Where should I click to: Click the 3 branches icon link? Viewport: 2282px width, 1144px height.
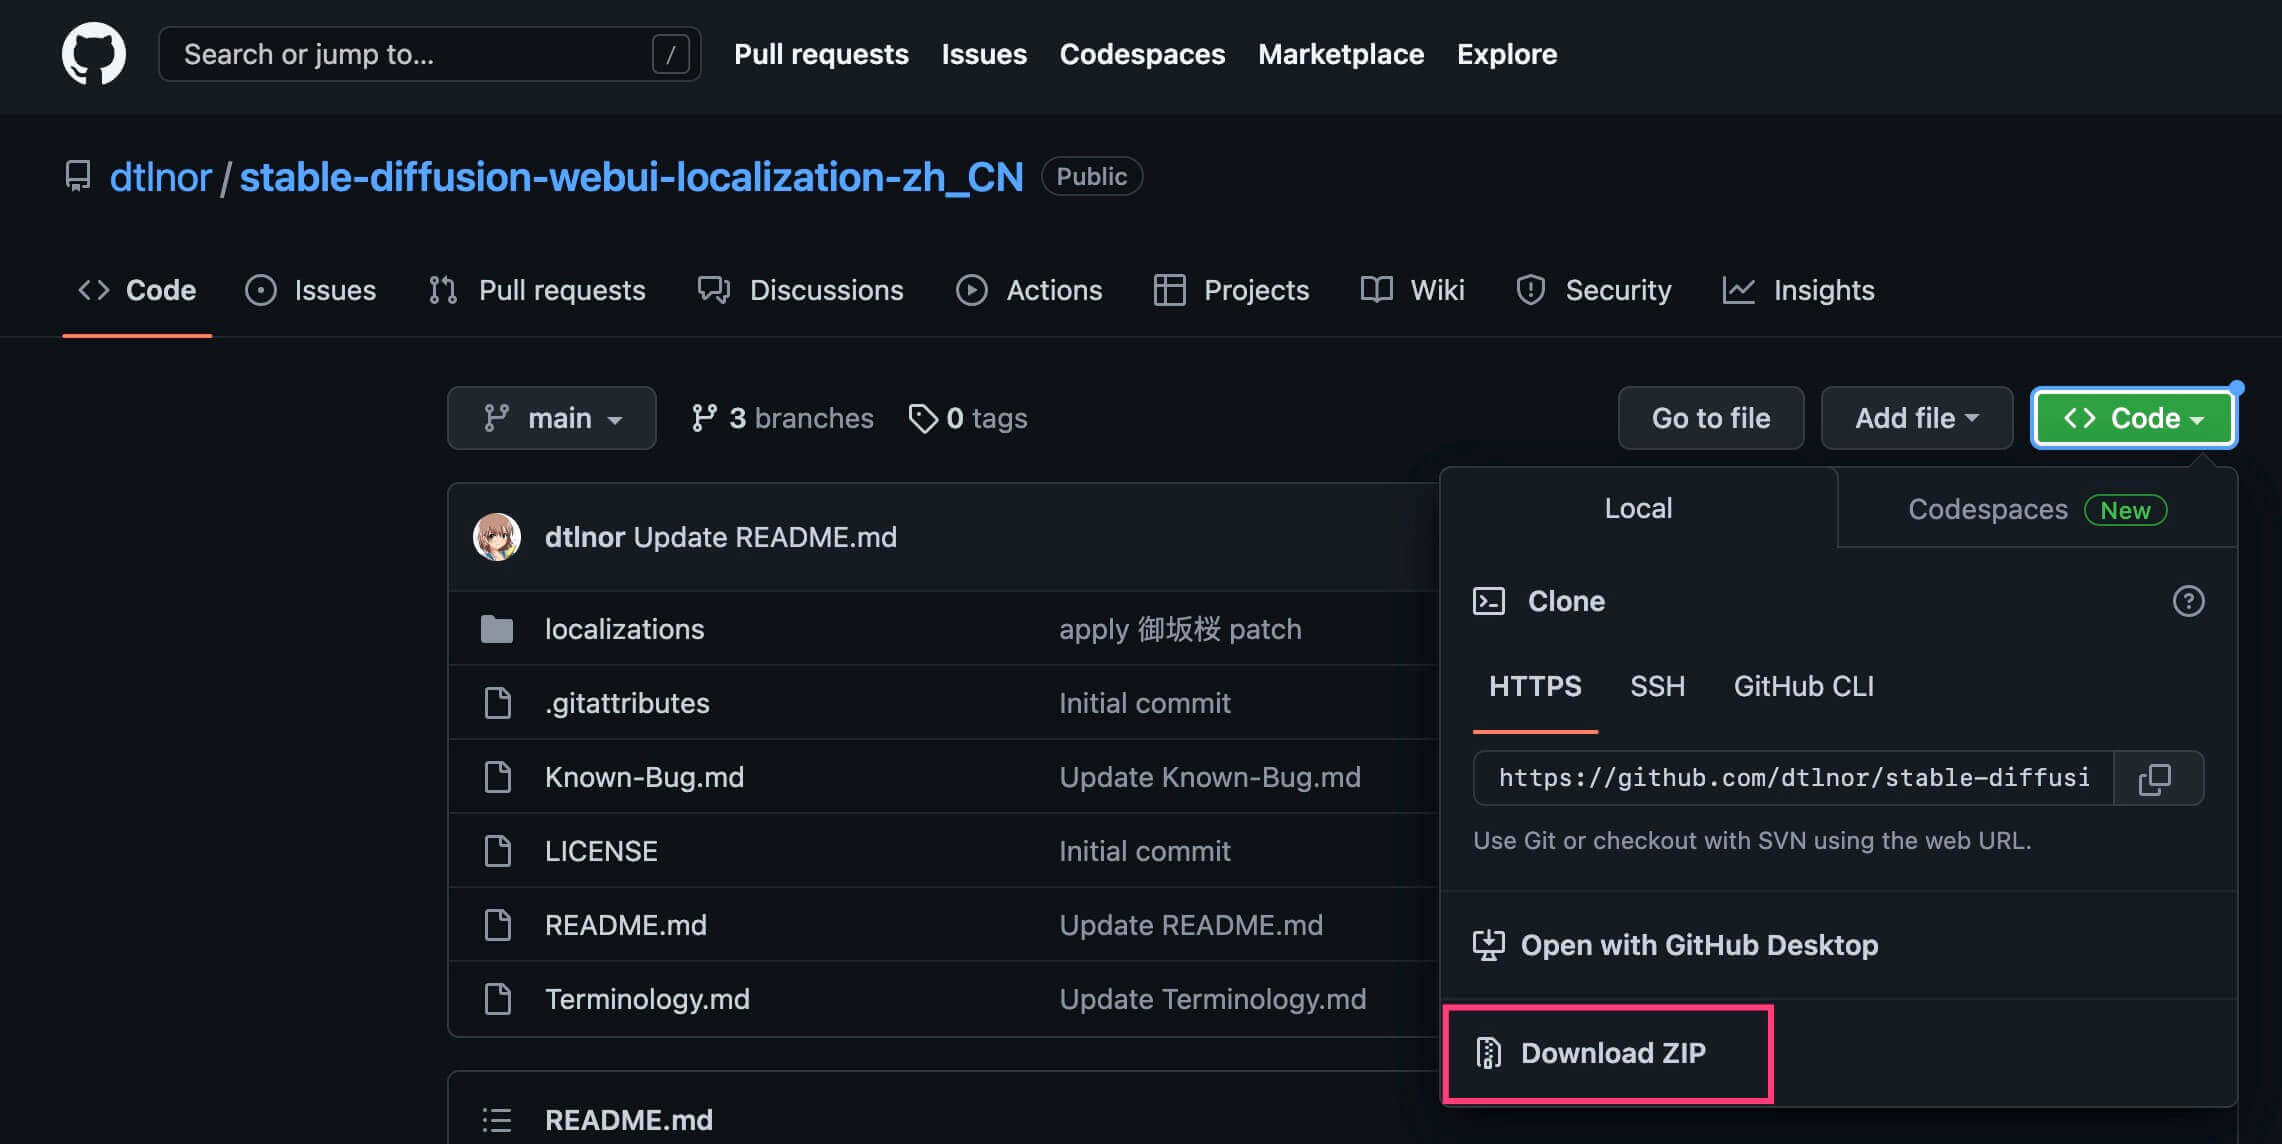[x=704, y=418]
